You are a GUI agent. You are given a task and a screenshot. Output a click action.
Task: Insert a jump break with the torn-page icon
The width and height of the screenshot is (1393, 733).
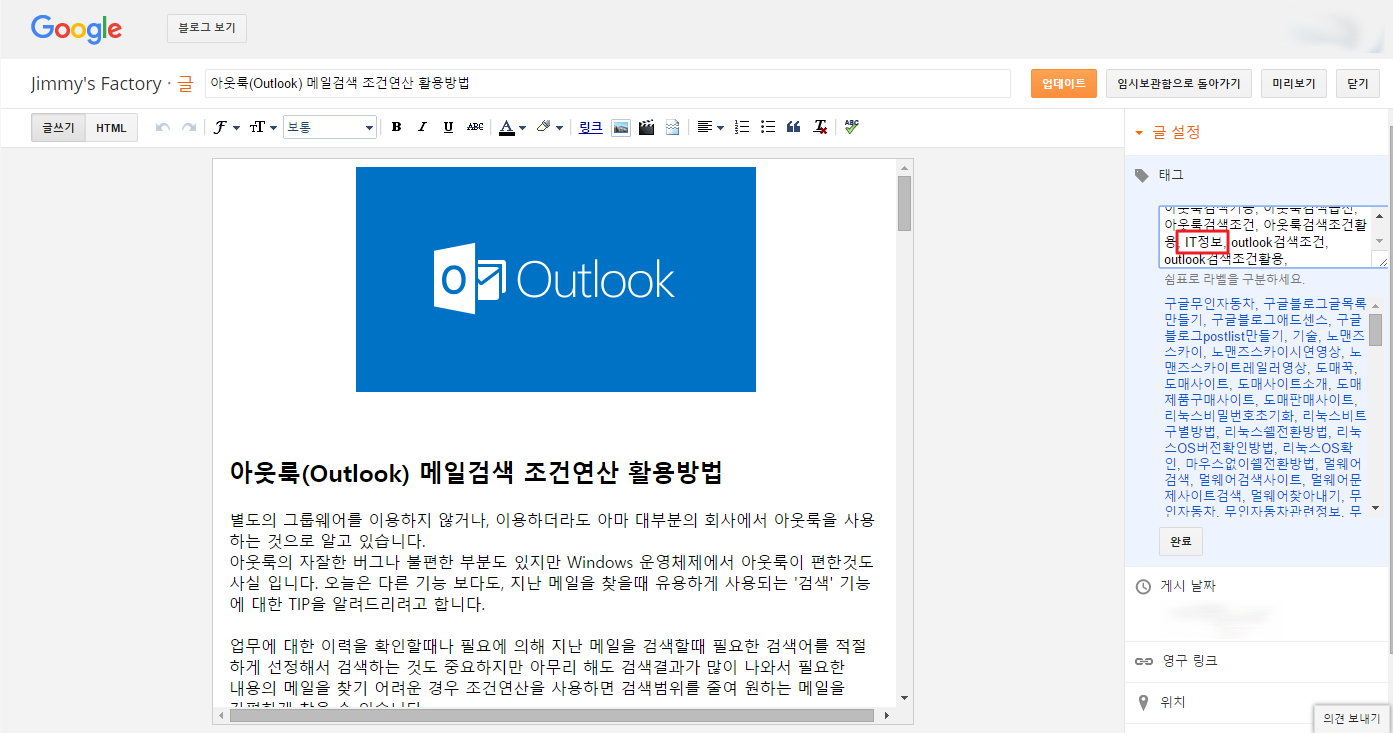pyautogui.click(x=672, y=127)
